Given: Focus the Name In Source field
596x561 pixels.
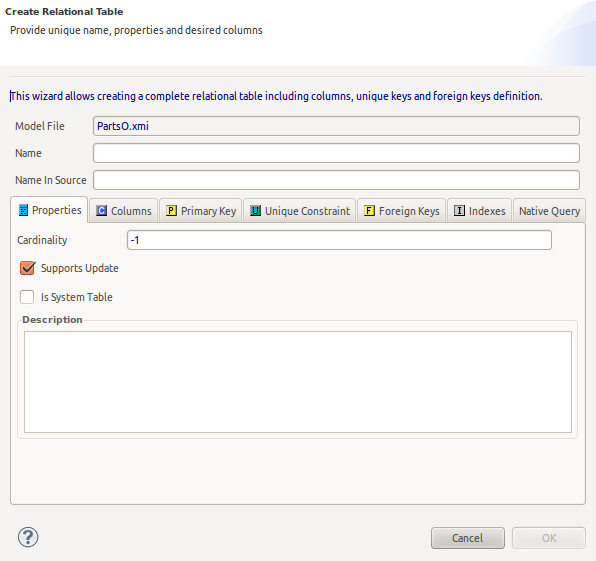Looking at the screenshot, I should click(x=336, y=180).
